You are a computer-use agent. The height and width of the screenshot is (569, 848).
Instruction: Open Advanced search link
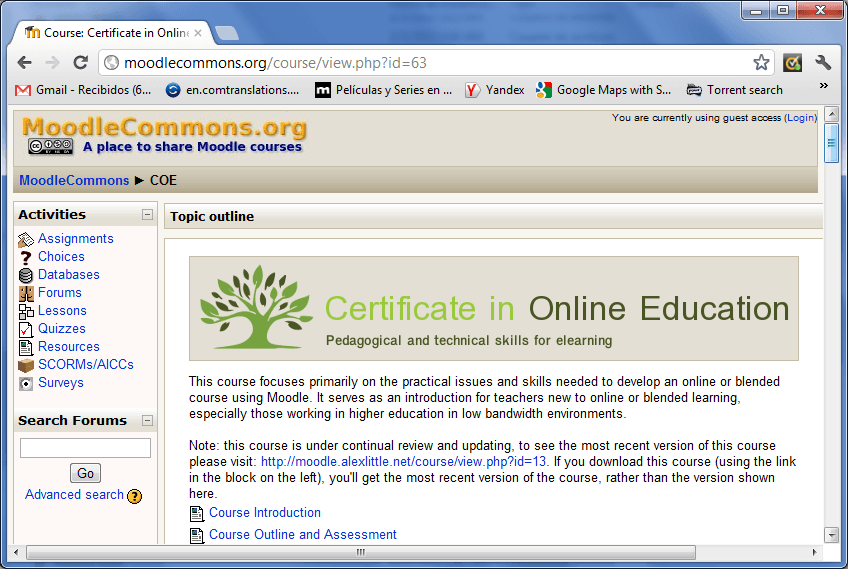(74, 494)
